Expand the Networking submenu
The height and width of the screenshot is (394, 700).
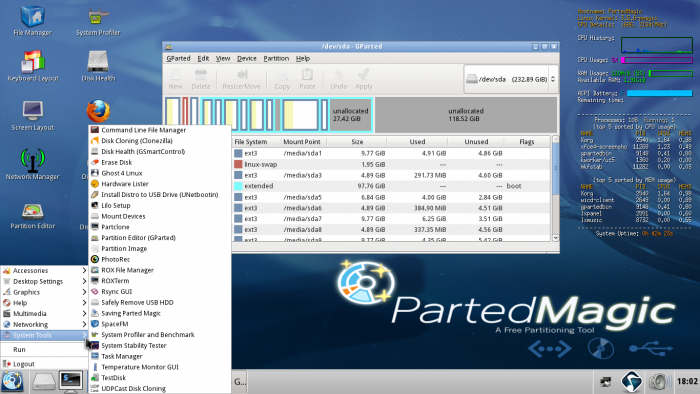44,324
